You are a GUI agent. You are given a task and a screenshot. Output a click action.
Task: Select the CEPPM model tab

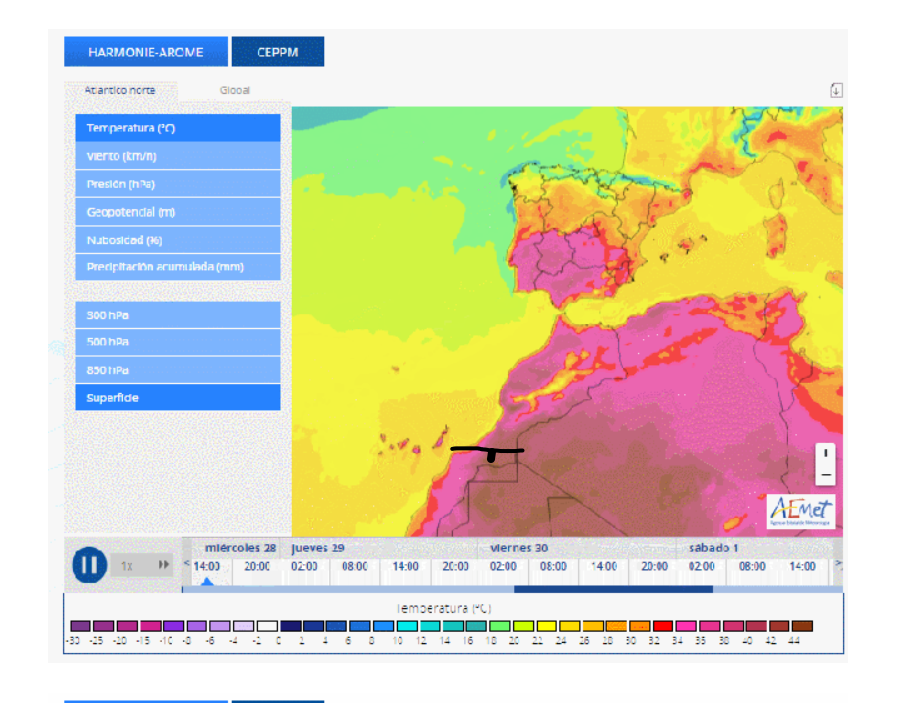[277, 52]
